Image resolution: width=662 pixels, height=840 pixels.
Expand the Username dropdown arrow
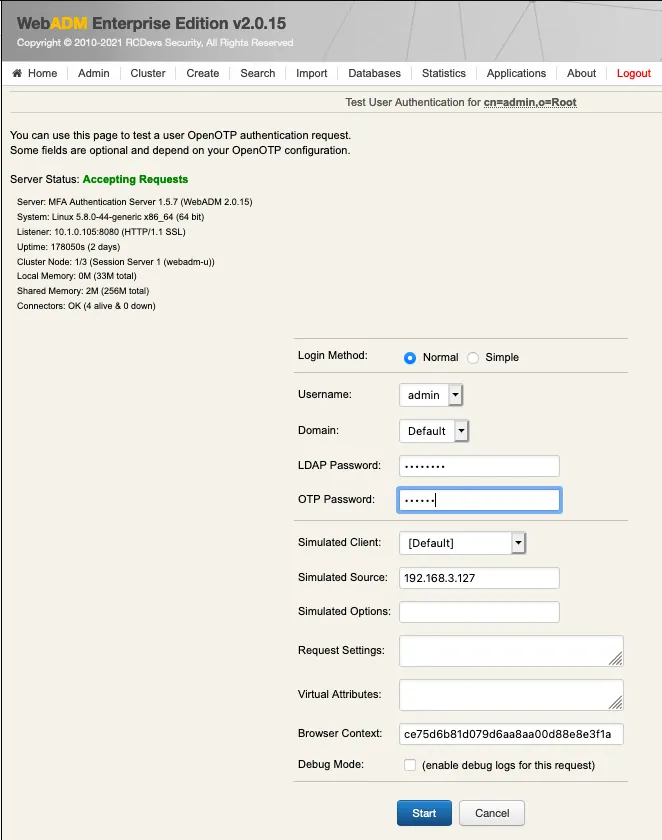coord(455,395)
